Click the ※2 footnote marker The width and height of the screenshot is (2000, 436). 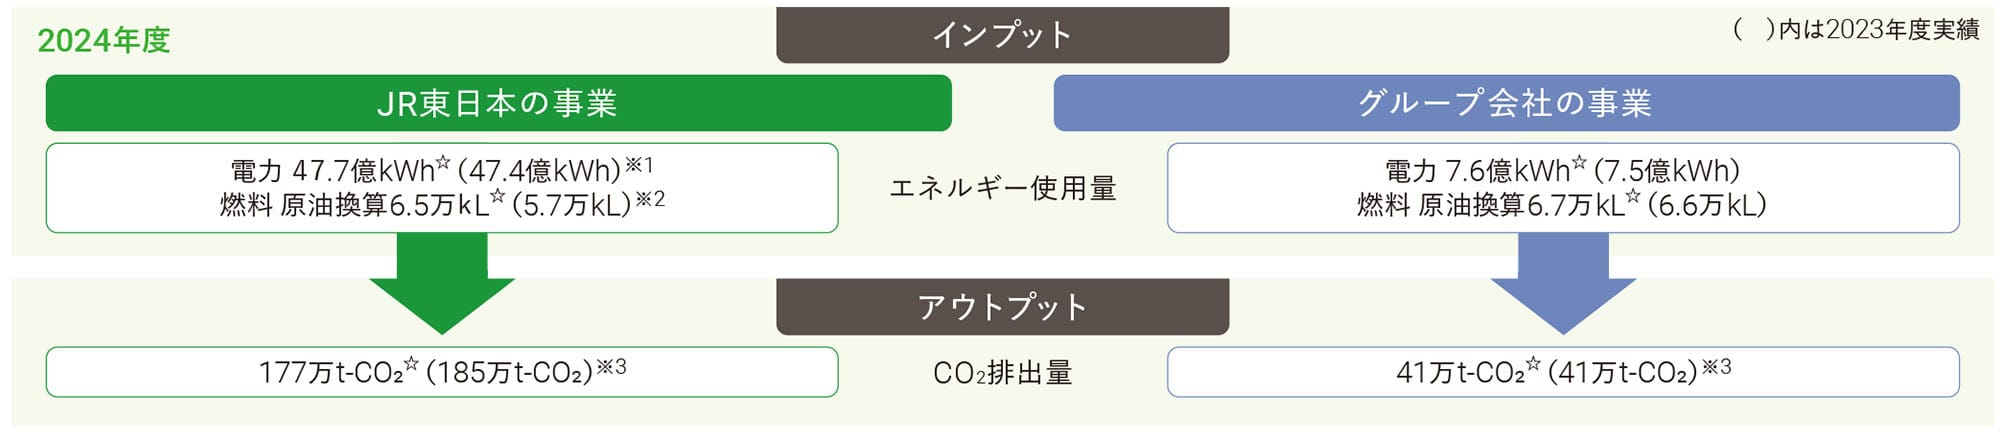[x=651, y=199]
